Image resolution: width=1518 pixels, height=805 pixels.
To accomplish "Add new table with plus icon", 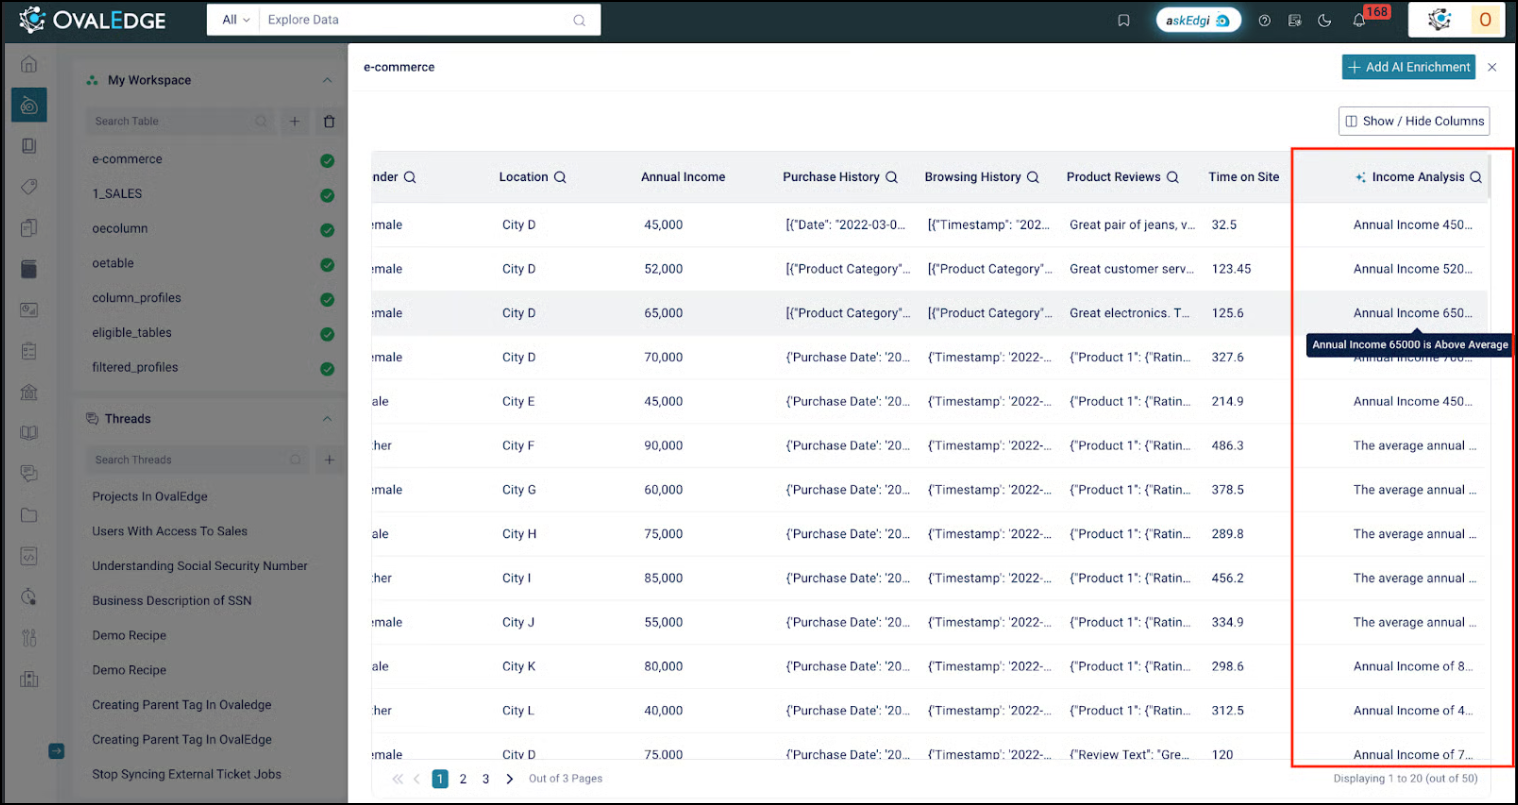I will coord(294,121).
